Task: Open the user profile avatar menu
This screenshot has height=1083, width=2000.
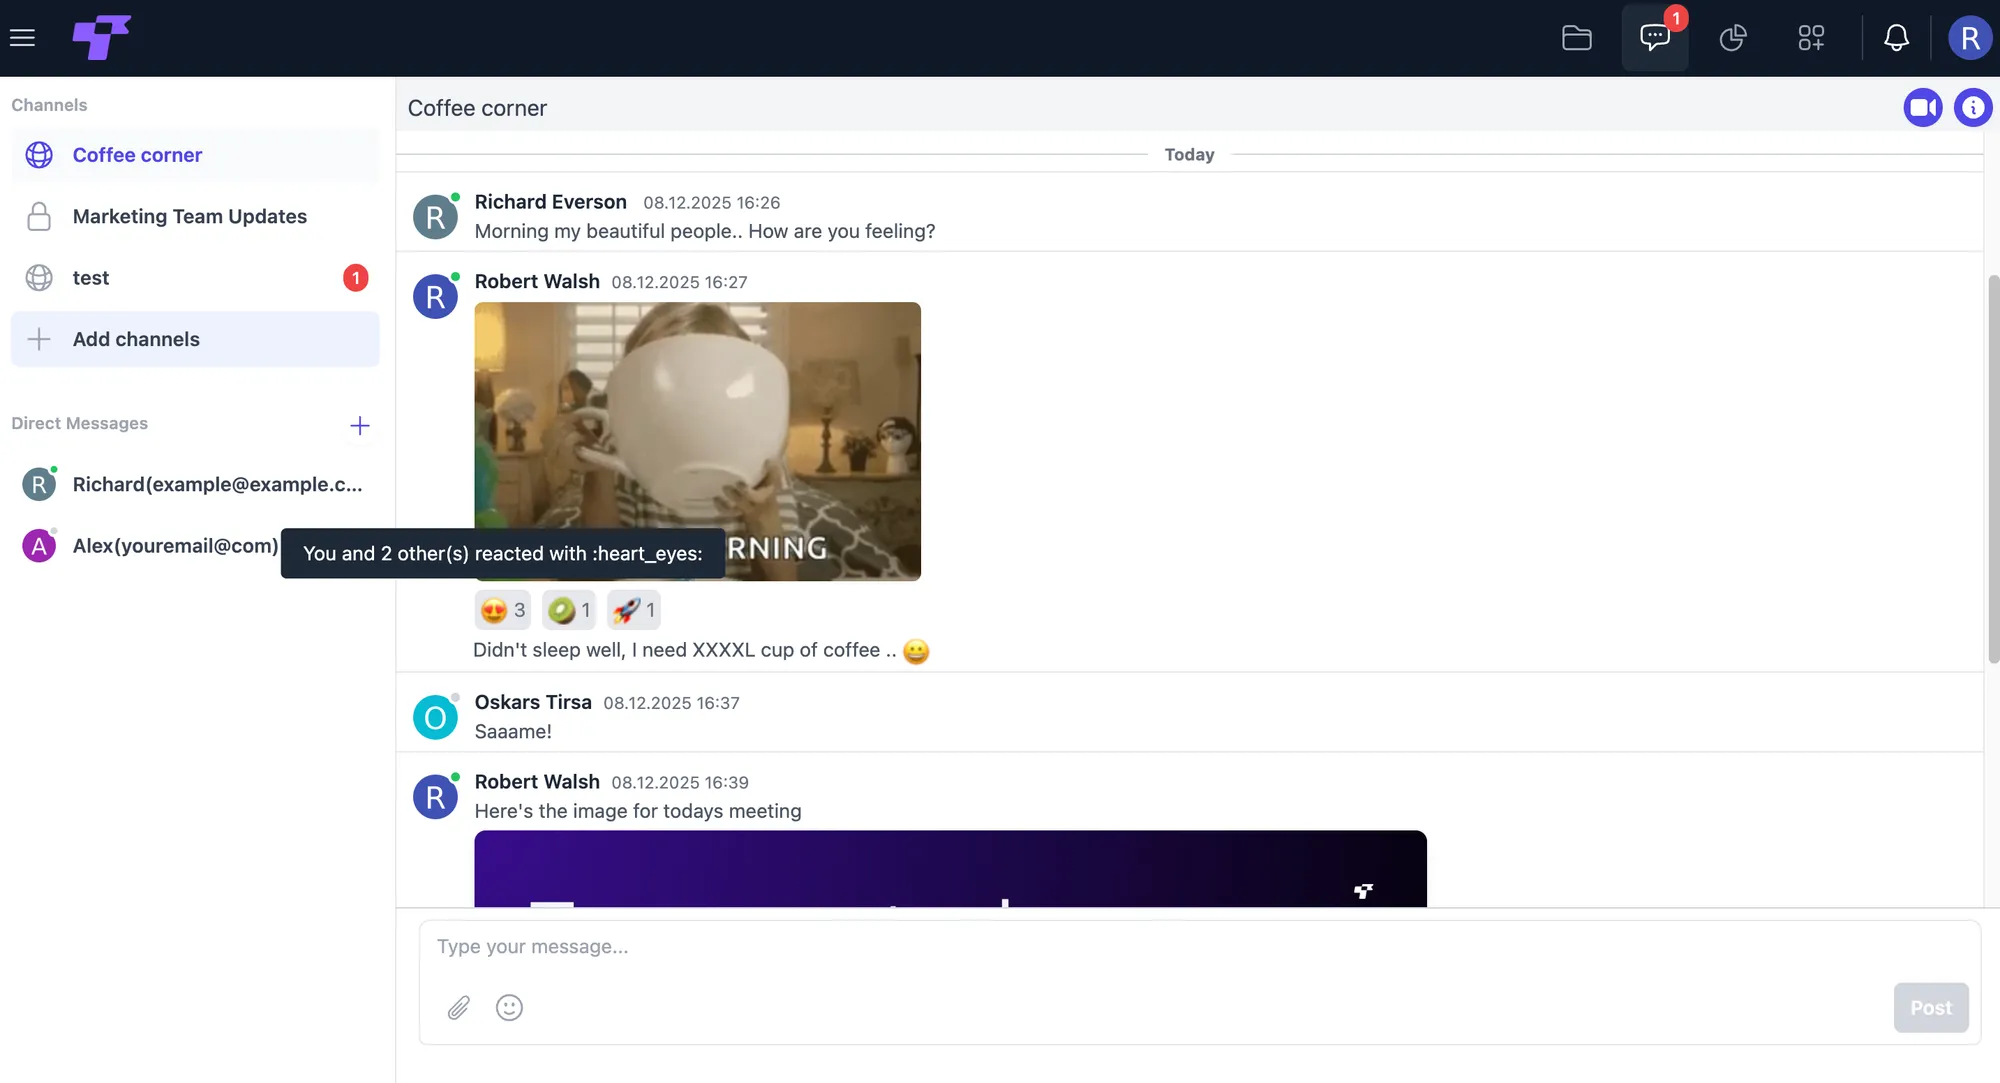Action: click(1970, 38)
